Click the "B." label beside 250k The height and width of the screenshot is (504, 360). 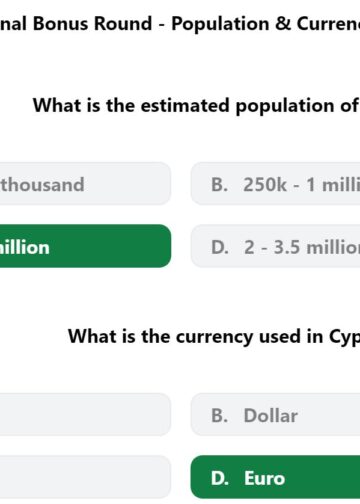pos(219,184)
